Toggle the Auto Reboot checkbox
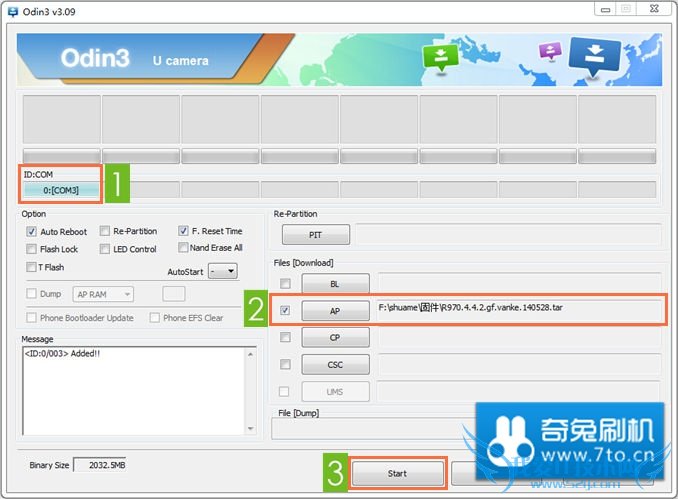 [31, 231]
